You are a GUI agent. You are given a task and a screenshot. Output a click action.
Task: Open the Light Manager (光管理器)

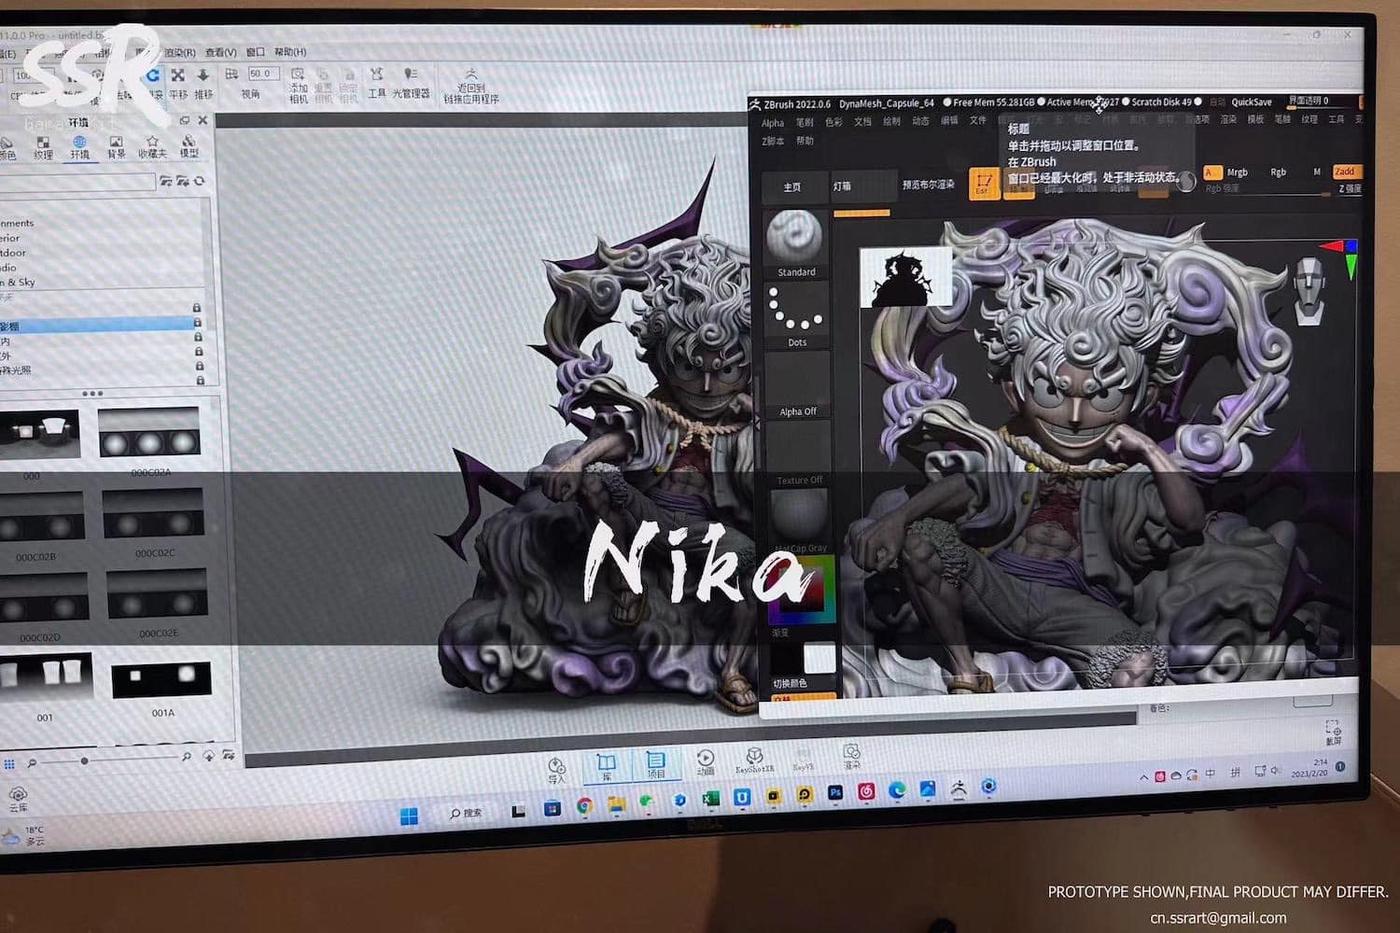click(410, 83)
